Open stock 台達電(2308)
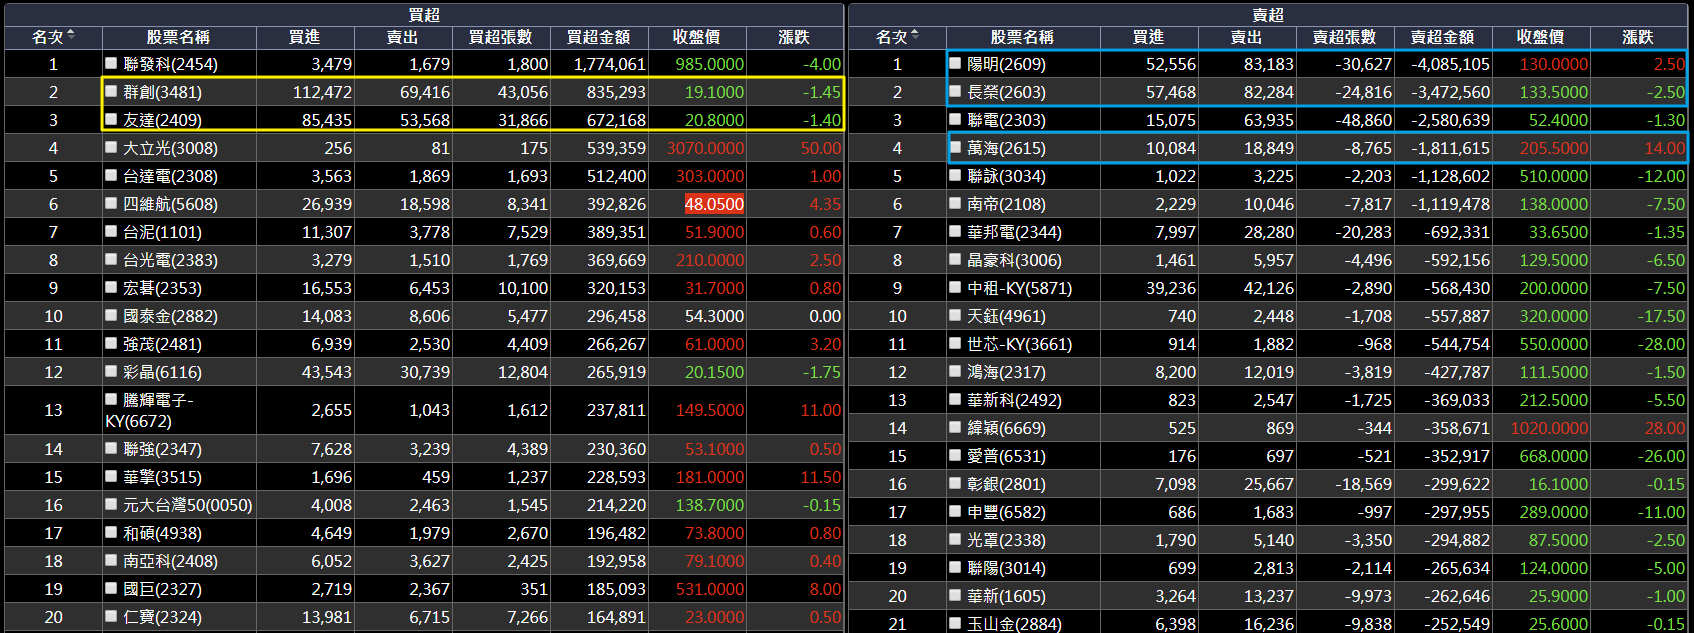This screenshot has width=1694, height=633. click(x=170, y=176)
